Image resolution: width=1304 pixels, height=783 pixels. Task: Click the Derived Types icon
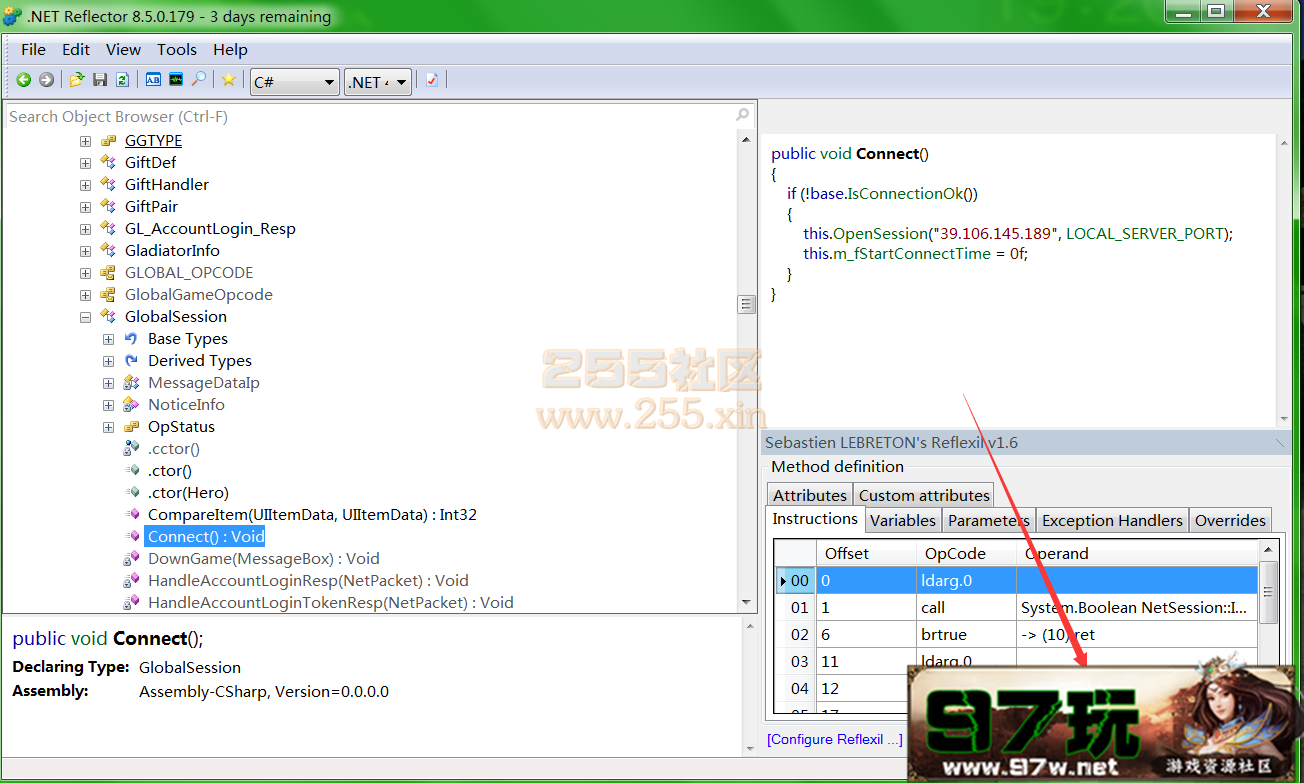(x=131, y=360)
